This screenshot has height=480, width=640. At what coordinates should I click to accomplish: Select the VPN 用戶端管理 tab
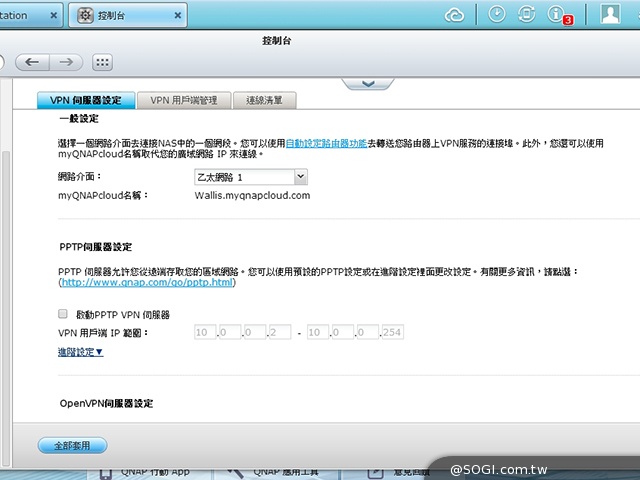184,100
